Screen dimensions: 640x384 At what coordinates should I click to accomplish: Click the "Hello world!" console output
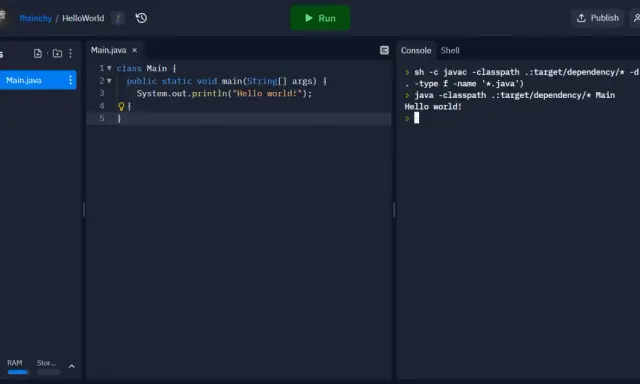tap(433, 107)
